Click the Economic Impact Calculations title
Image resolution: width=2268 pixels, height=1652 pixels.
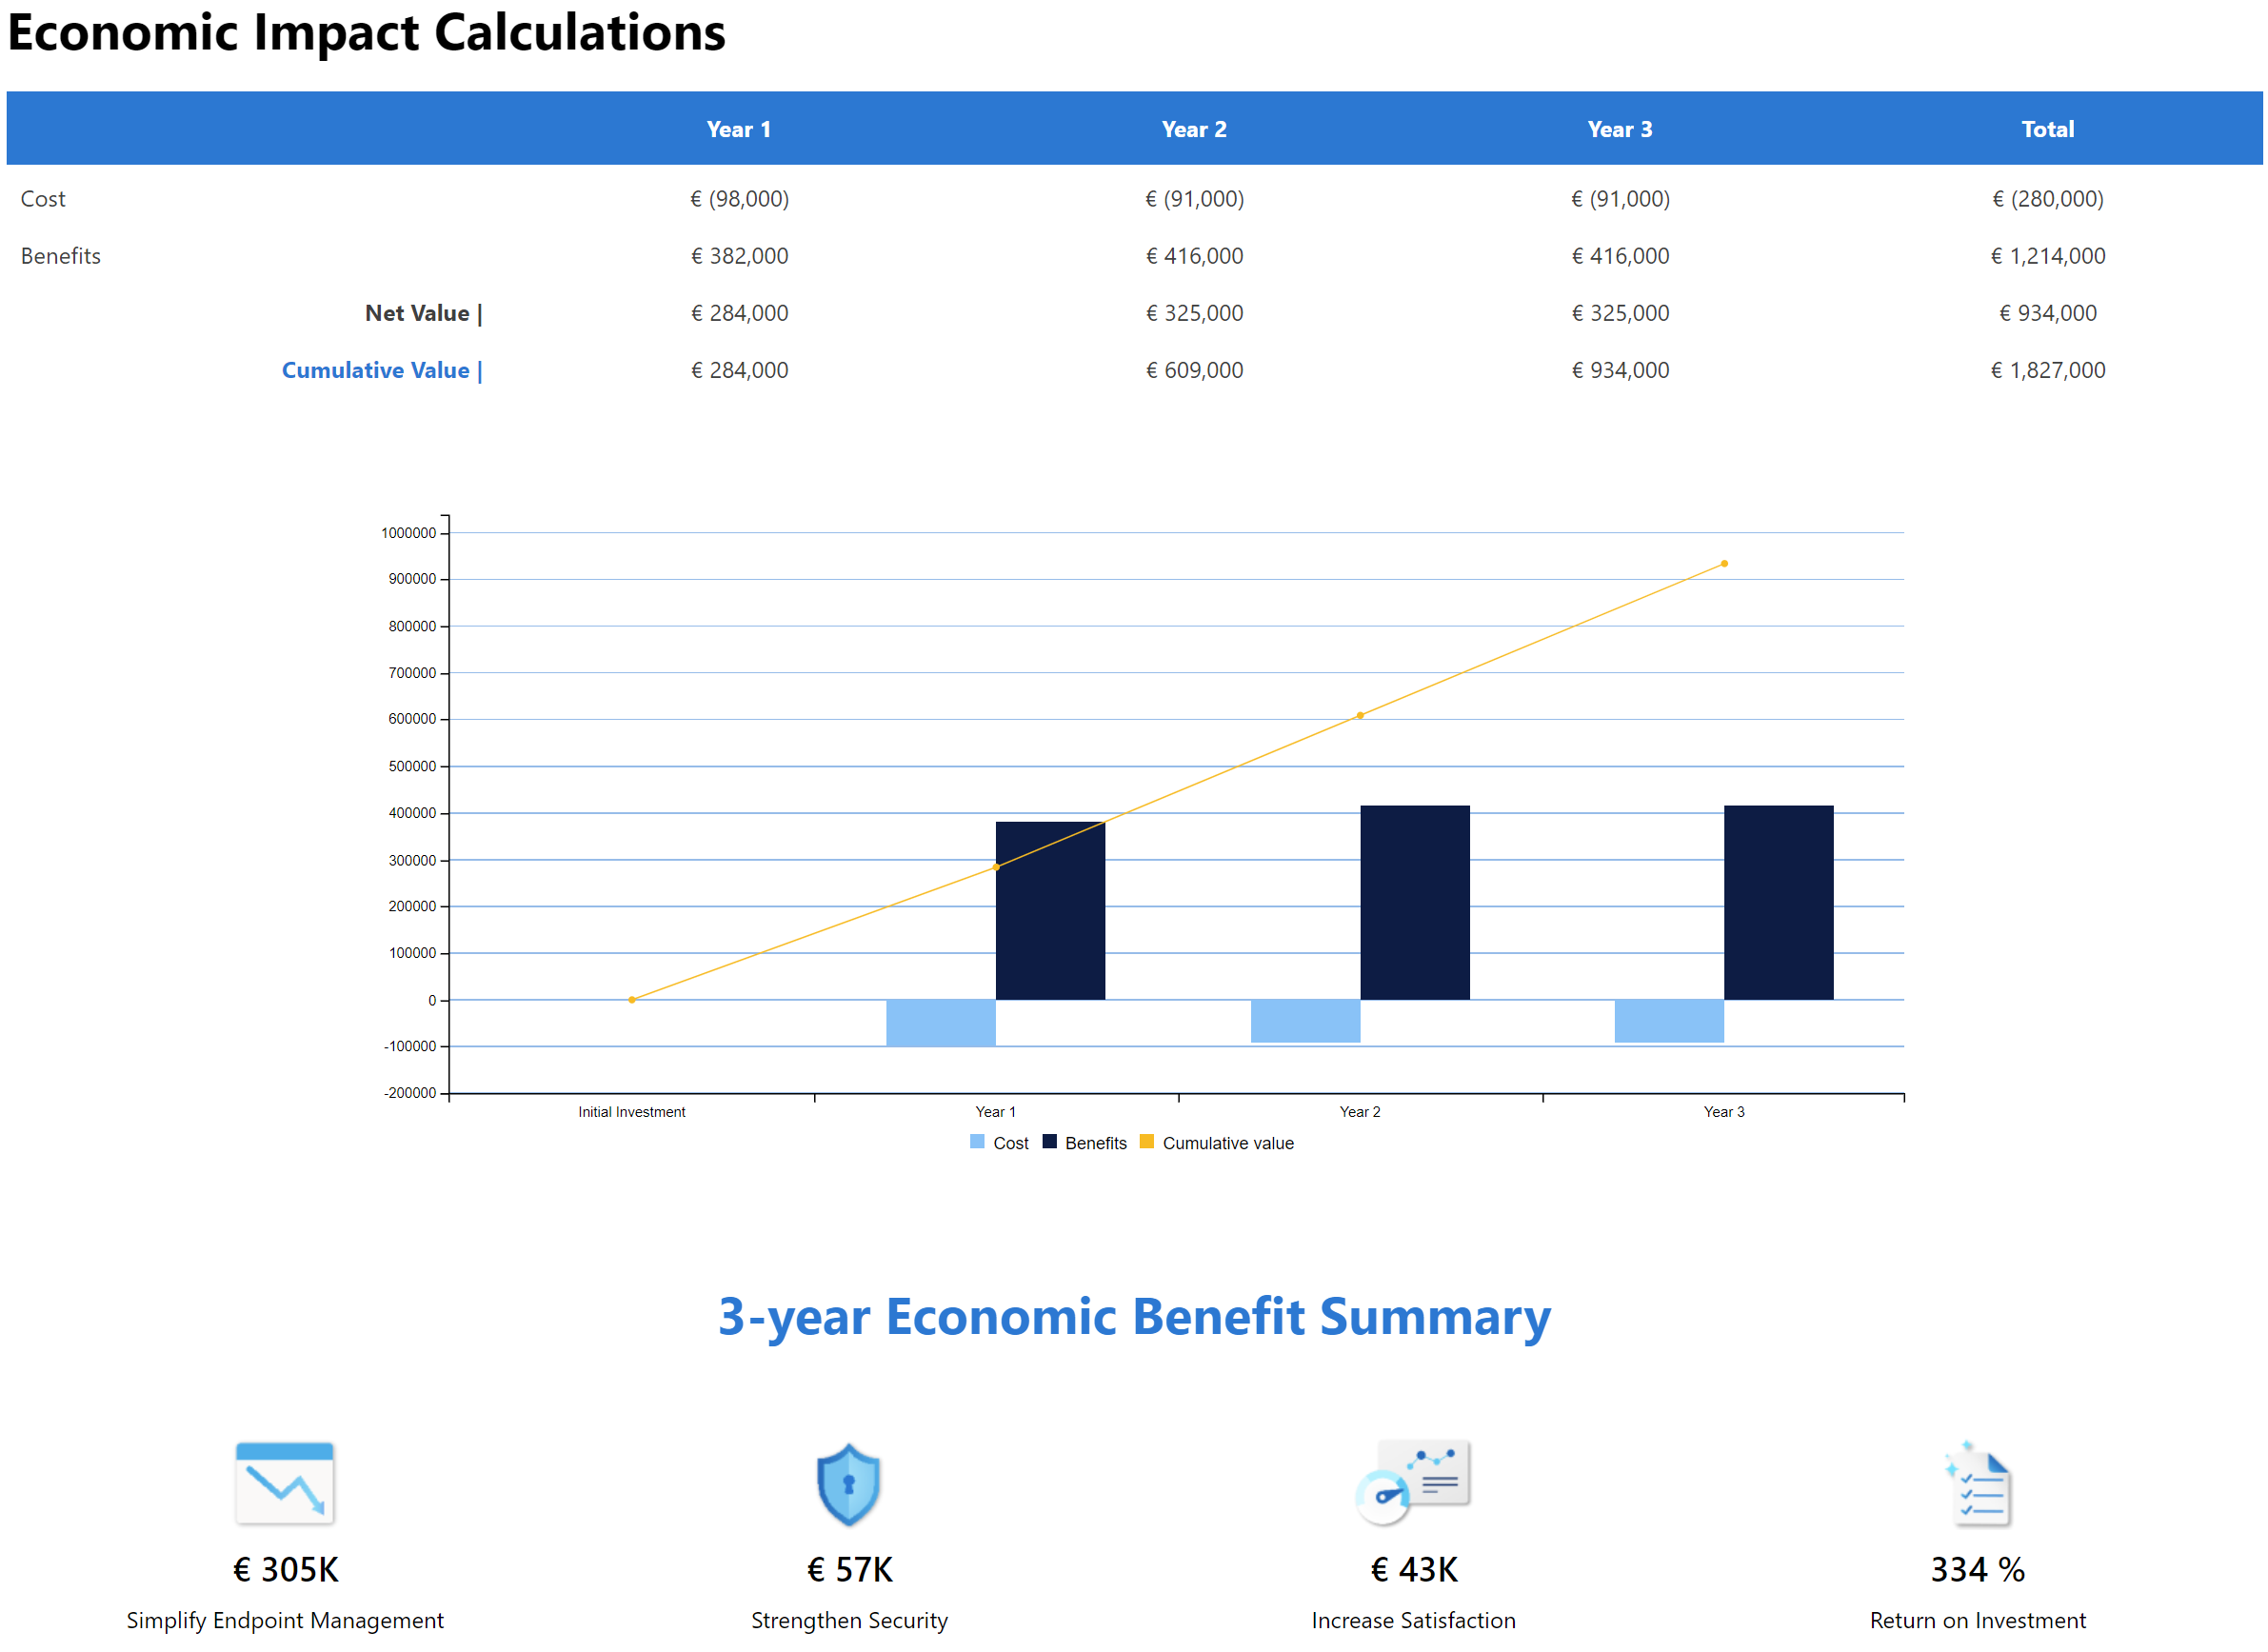366,33
